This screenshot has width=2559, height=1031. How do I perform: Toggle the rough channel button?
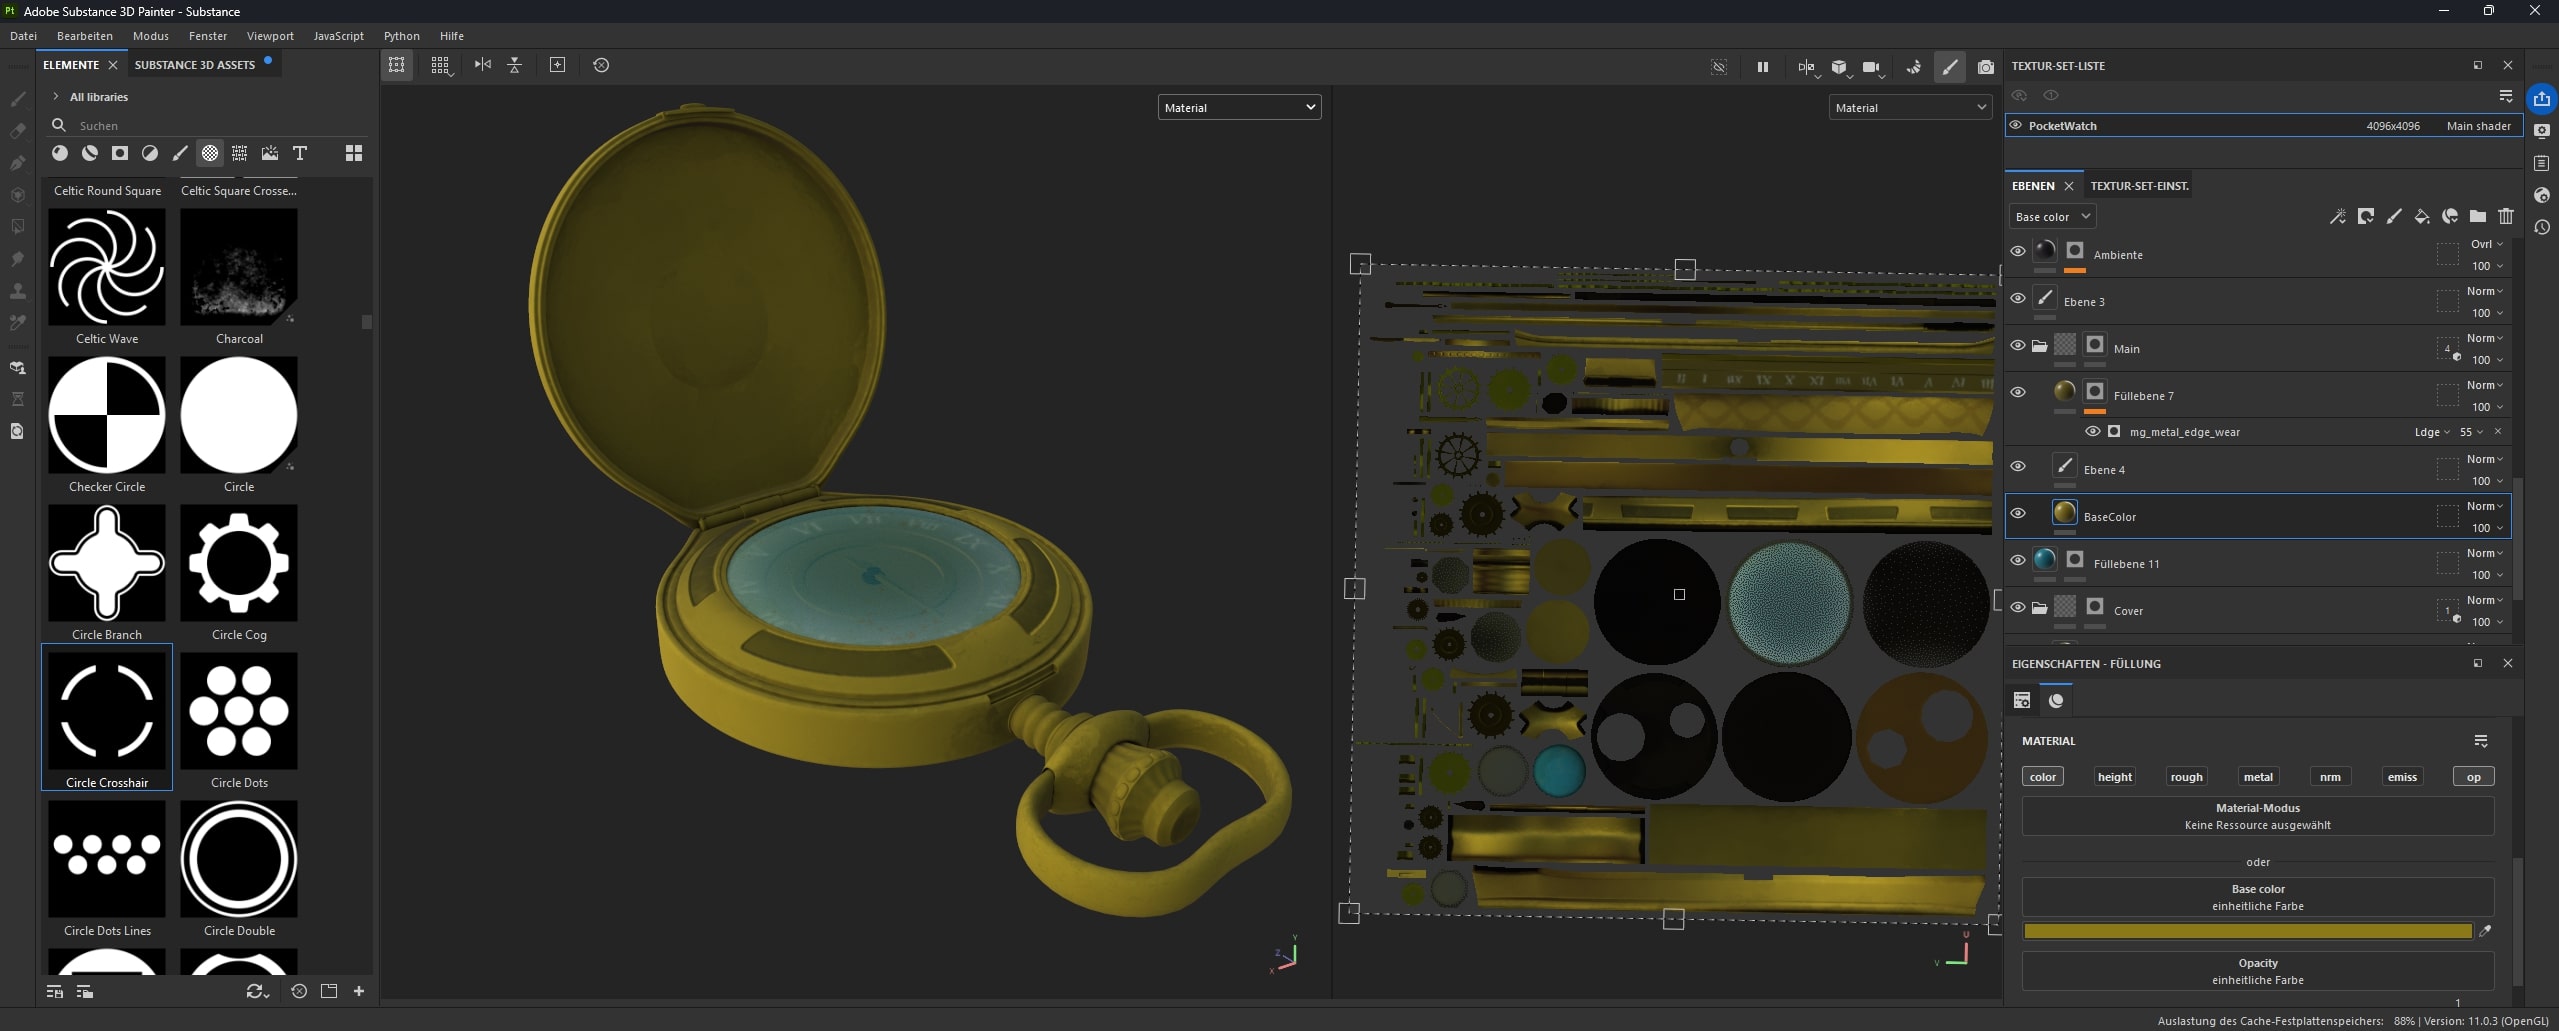coord(2186,777)
